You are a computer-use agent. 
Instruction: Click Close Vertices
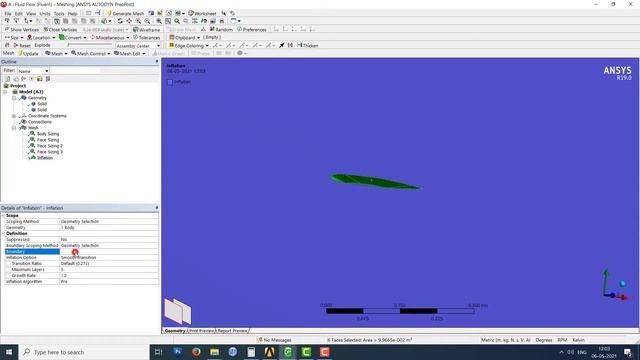60,29
